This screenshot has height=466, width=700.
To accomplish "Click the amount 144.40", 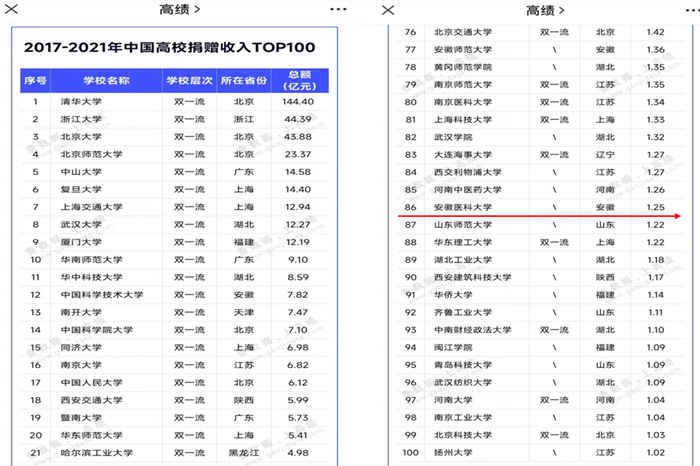I will click(298, 102).
